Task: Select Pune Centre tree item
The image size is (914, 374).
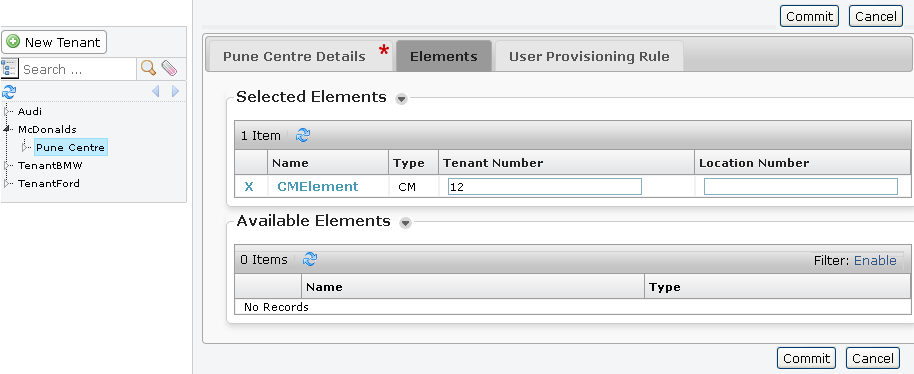Action: tap(71, 147)
